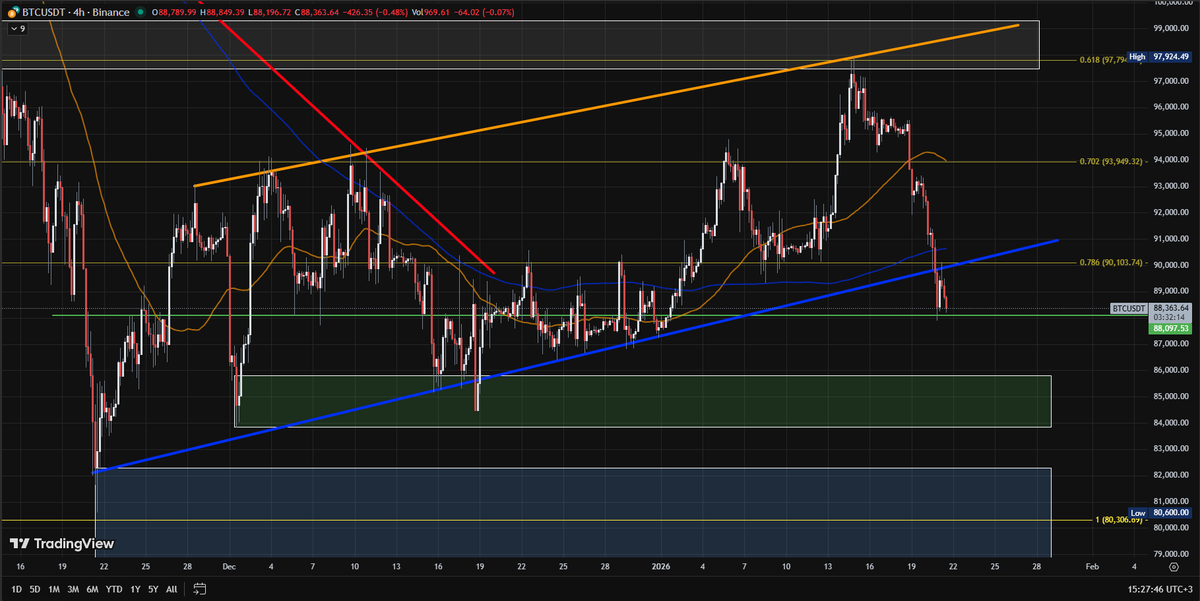
Task: Click the Feb label on time axis
Action: pos(1091,565)
